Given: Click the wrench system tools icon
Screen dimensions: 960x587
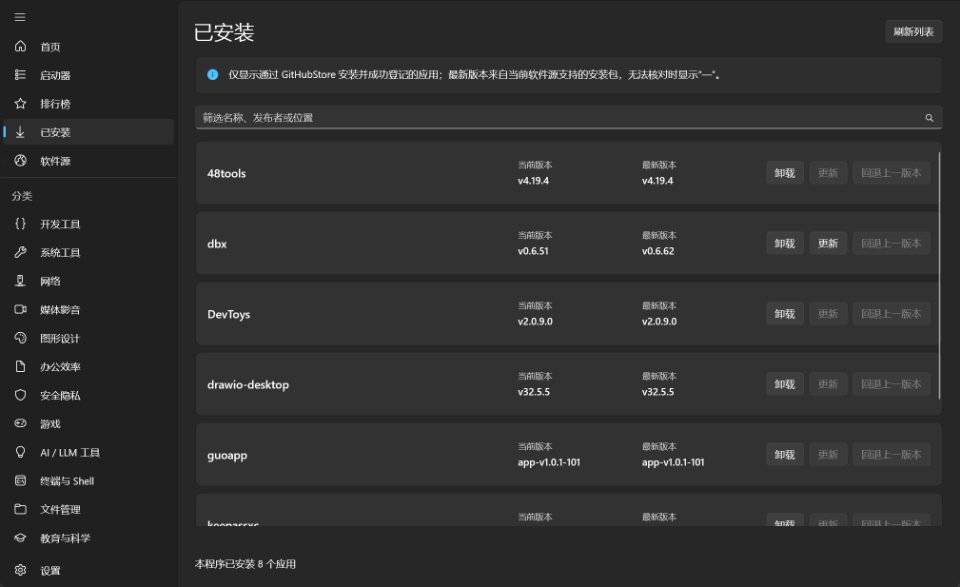Looking at the screenshot, I should pos(20,252).
